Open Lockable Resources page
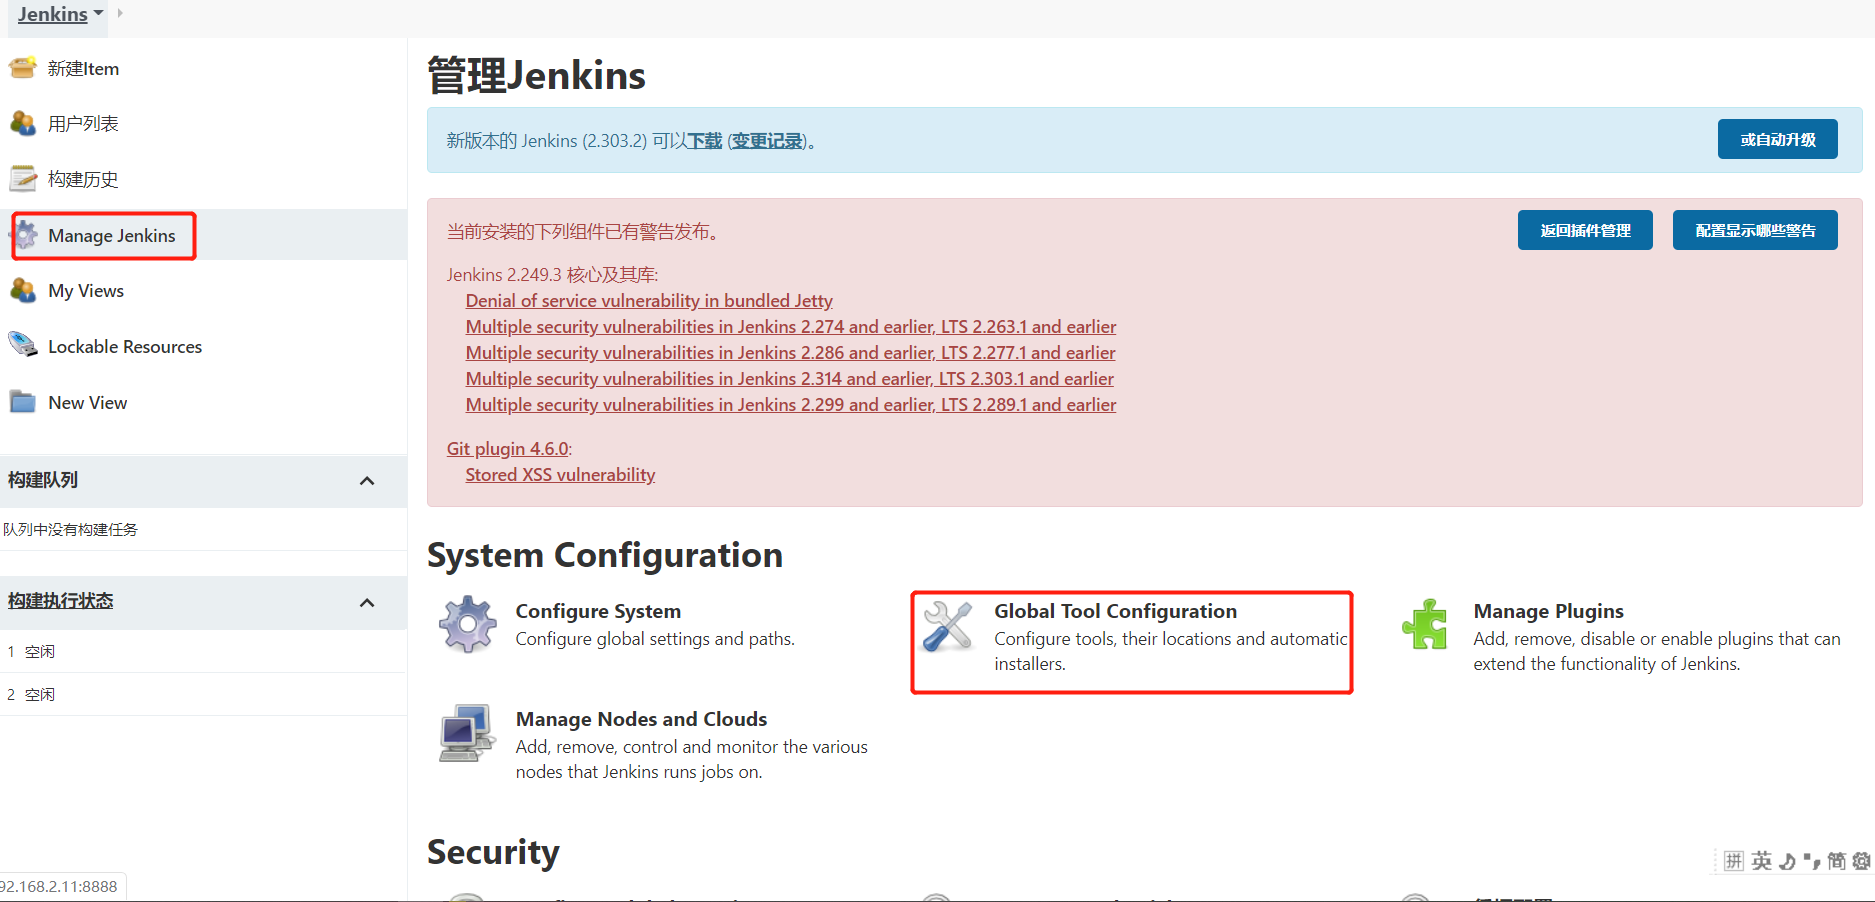 pos(125,346)
